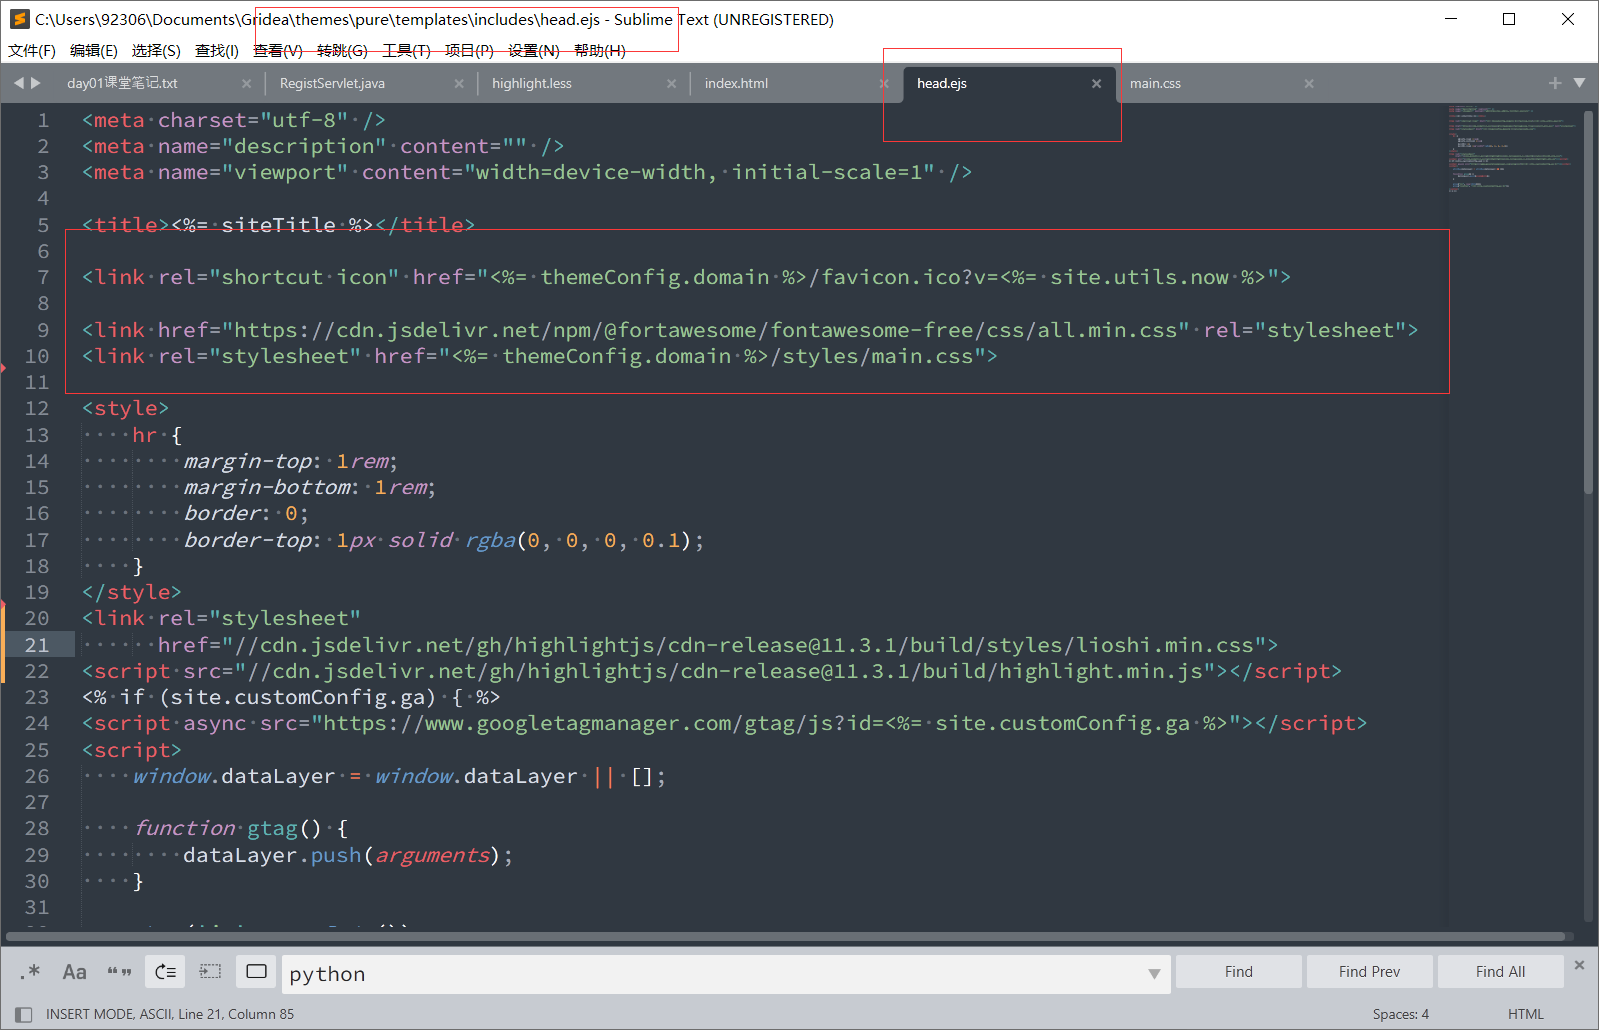The width and height of the screenshot is (1599, 1030).
Task: Open the 选择(S) menu
Action: coord(156,51)
